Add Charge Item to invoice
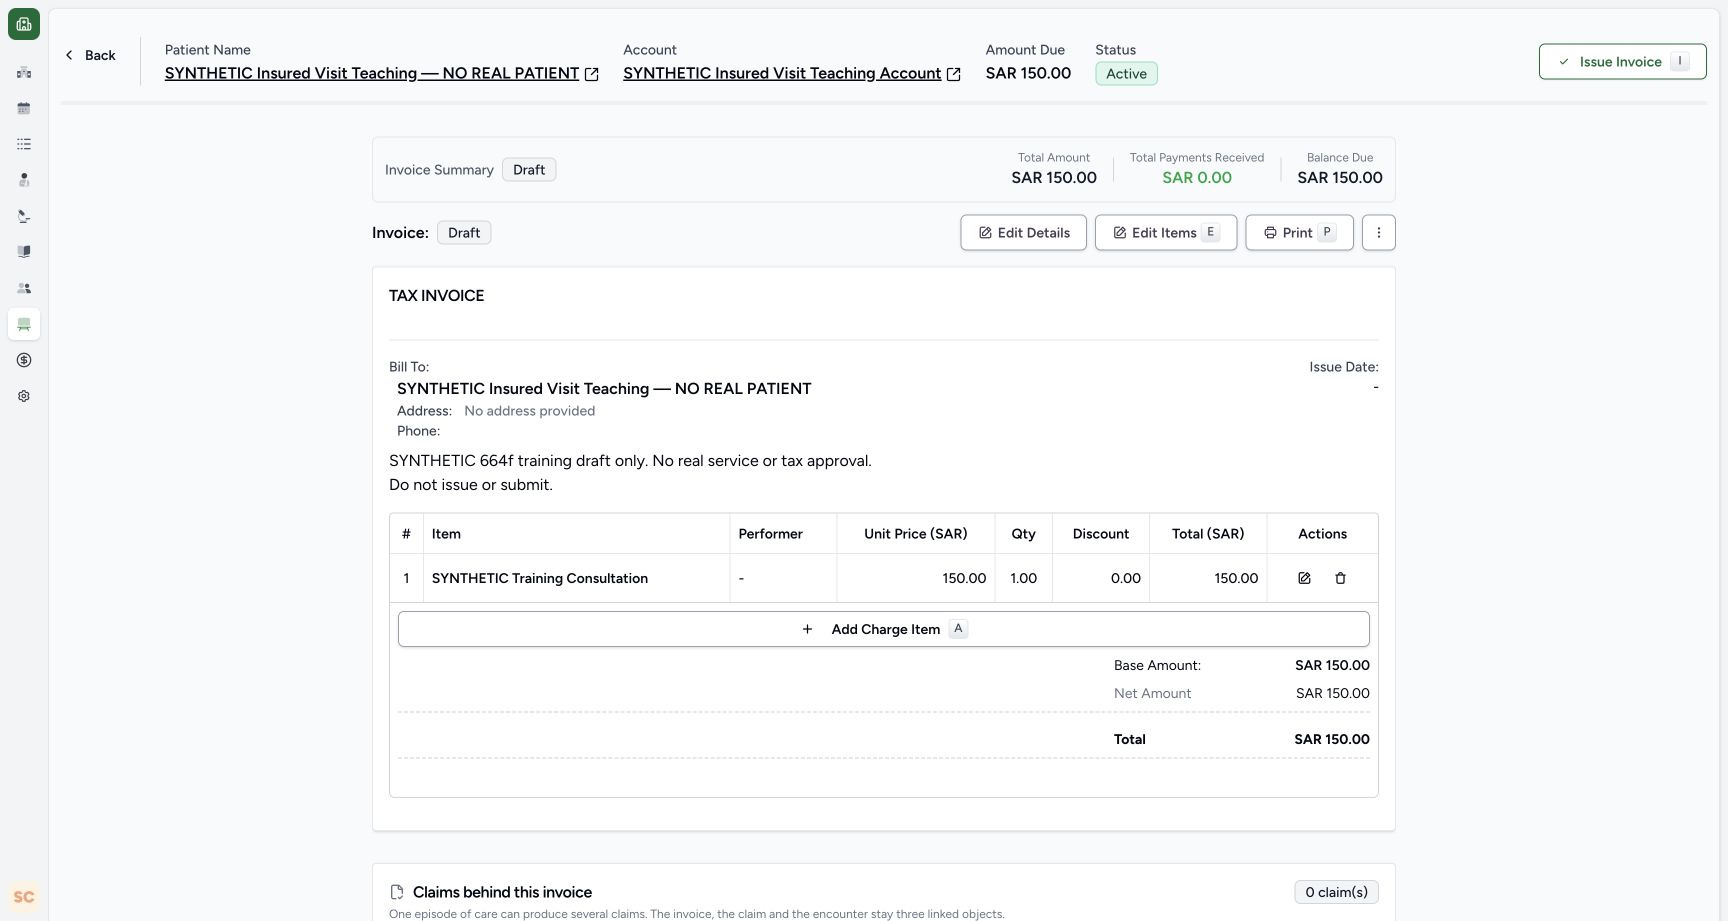Viewport: 1728px width, 921px height. click(883, 629)
